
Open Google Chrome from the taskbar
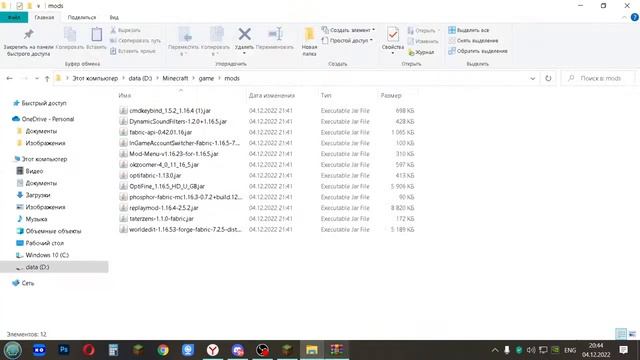tap(163, 350)
